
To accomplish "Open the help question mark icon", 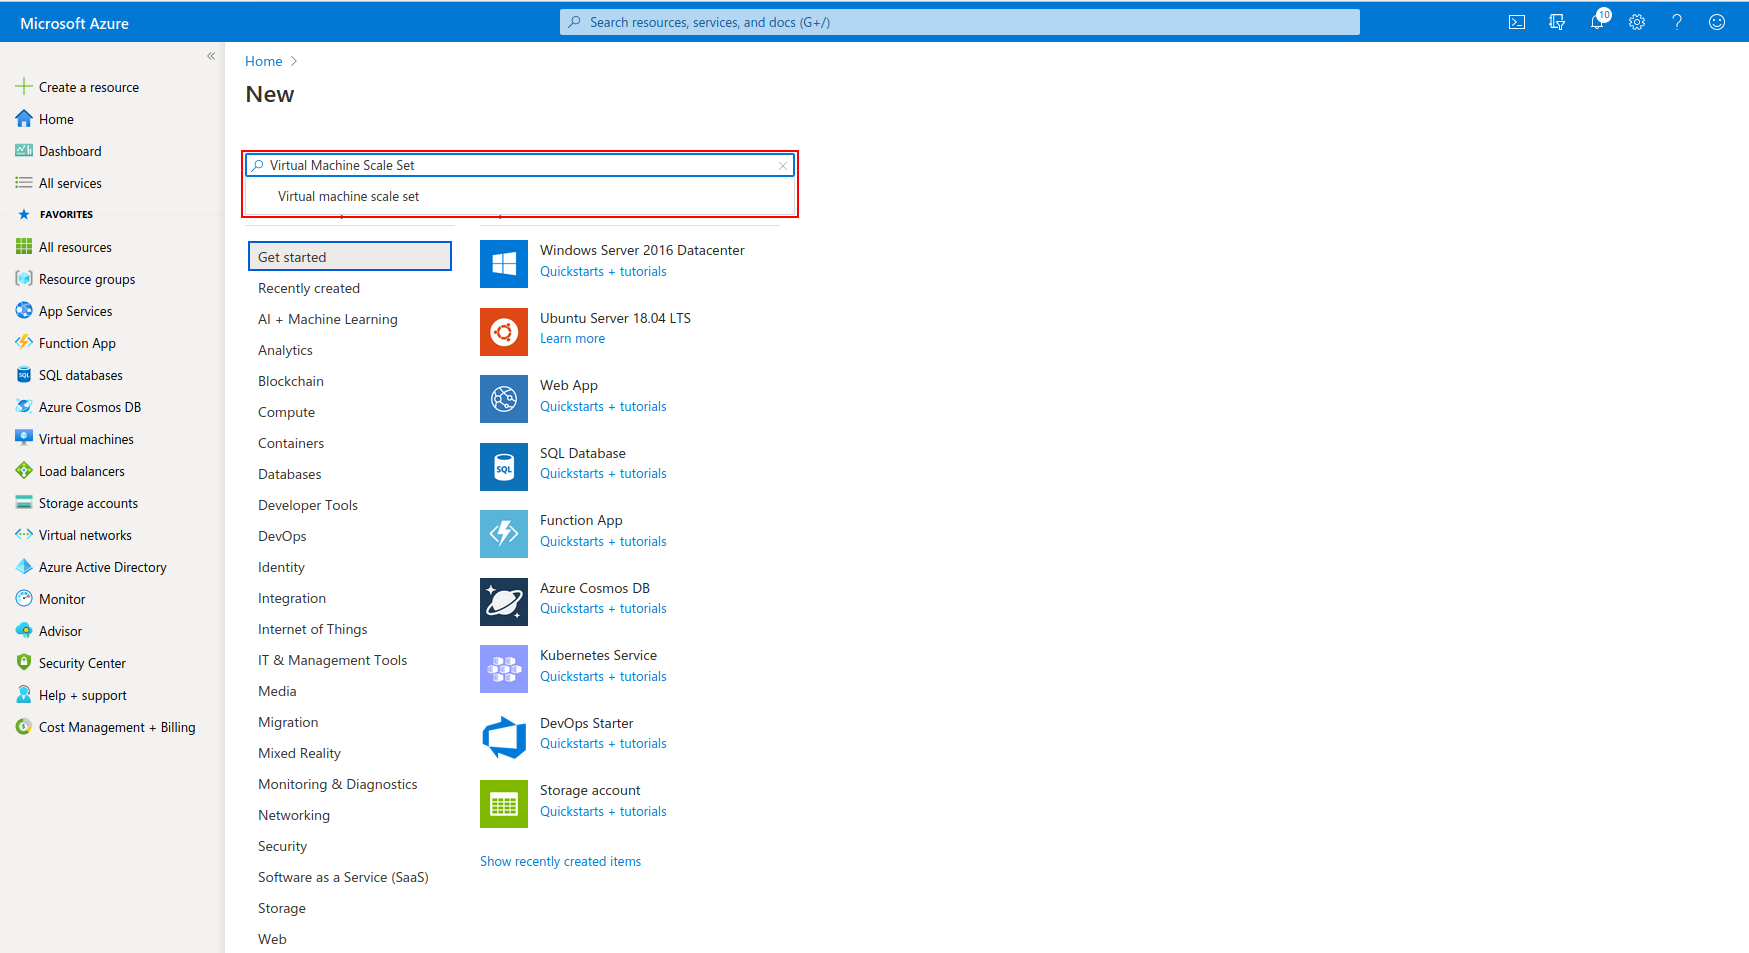I will (1677, 22).
